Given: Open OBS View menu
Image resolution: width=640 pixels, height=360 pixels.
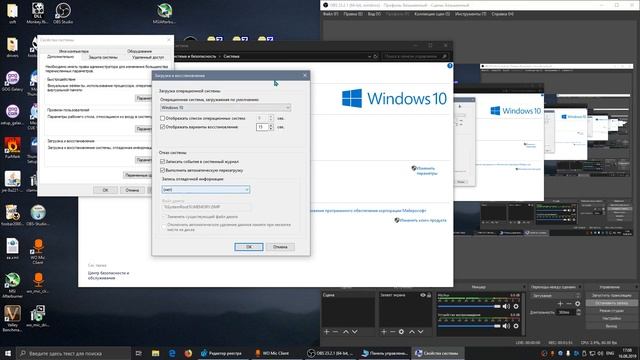Looking at the screenshot, I should click(374, 14).
